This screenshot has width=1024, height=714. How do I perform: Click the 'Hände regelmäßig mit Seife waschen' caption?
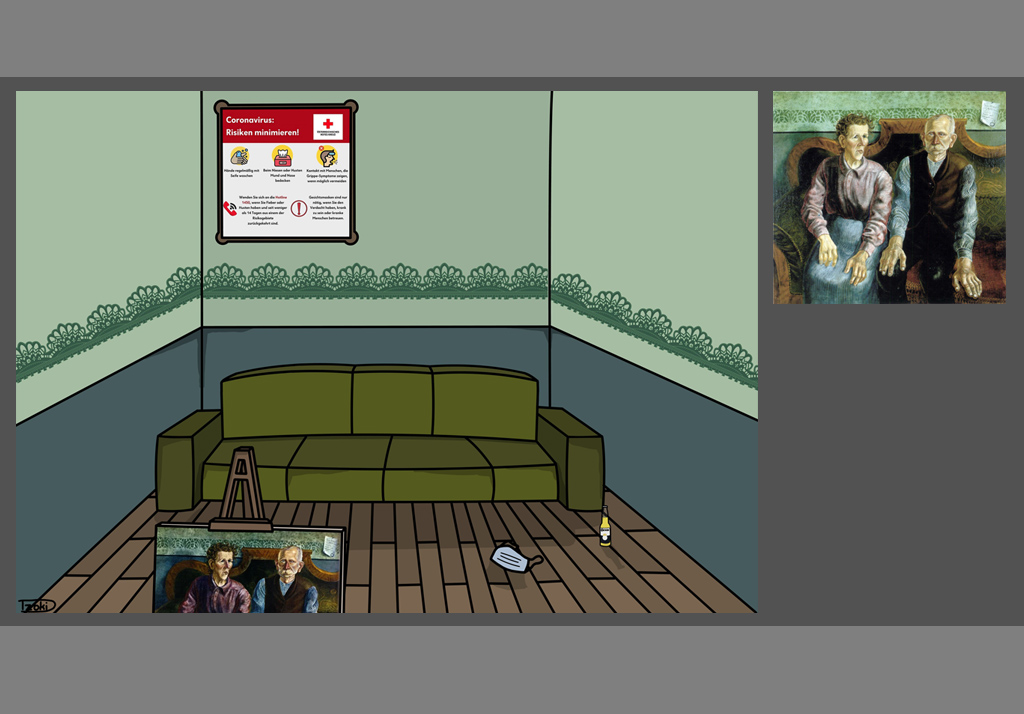pos(241,173)
